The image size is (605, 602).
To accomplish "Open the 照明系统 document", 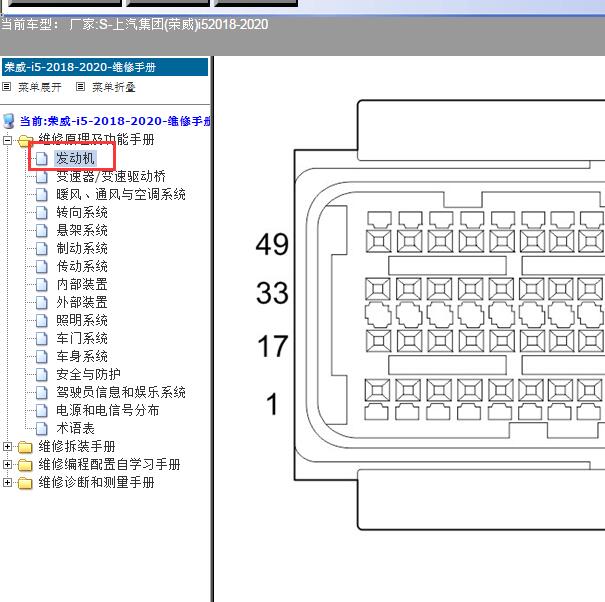I will tap(82, 320).
